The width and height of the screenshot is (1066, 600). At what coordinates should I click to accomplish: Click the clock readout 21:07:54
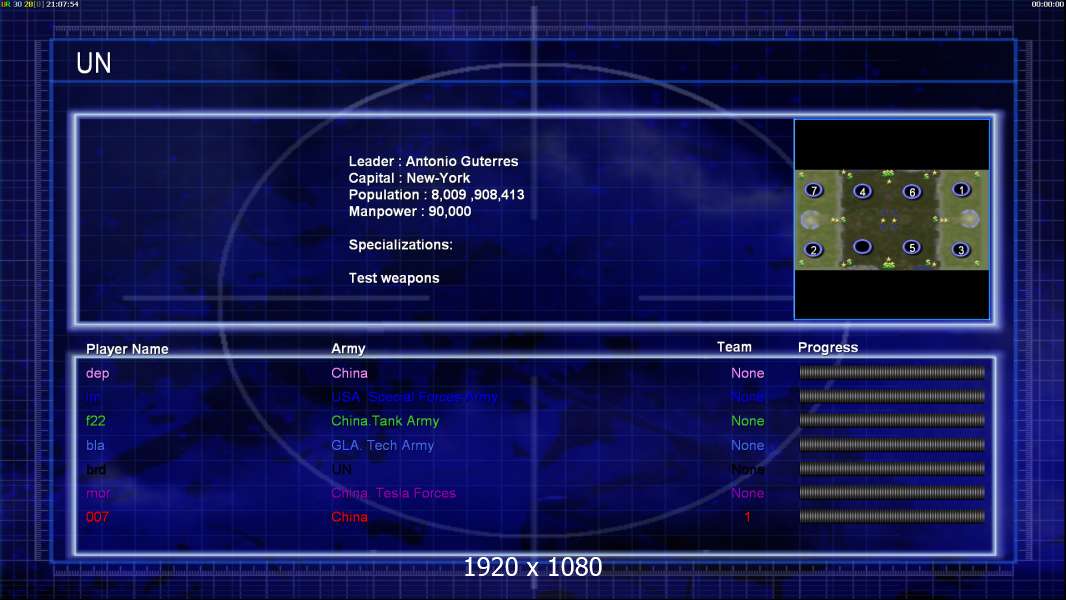[62, 4]
